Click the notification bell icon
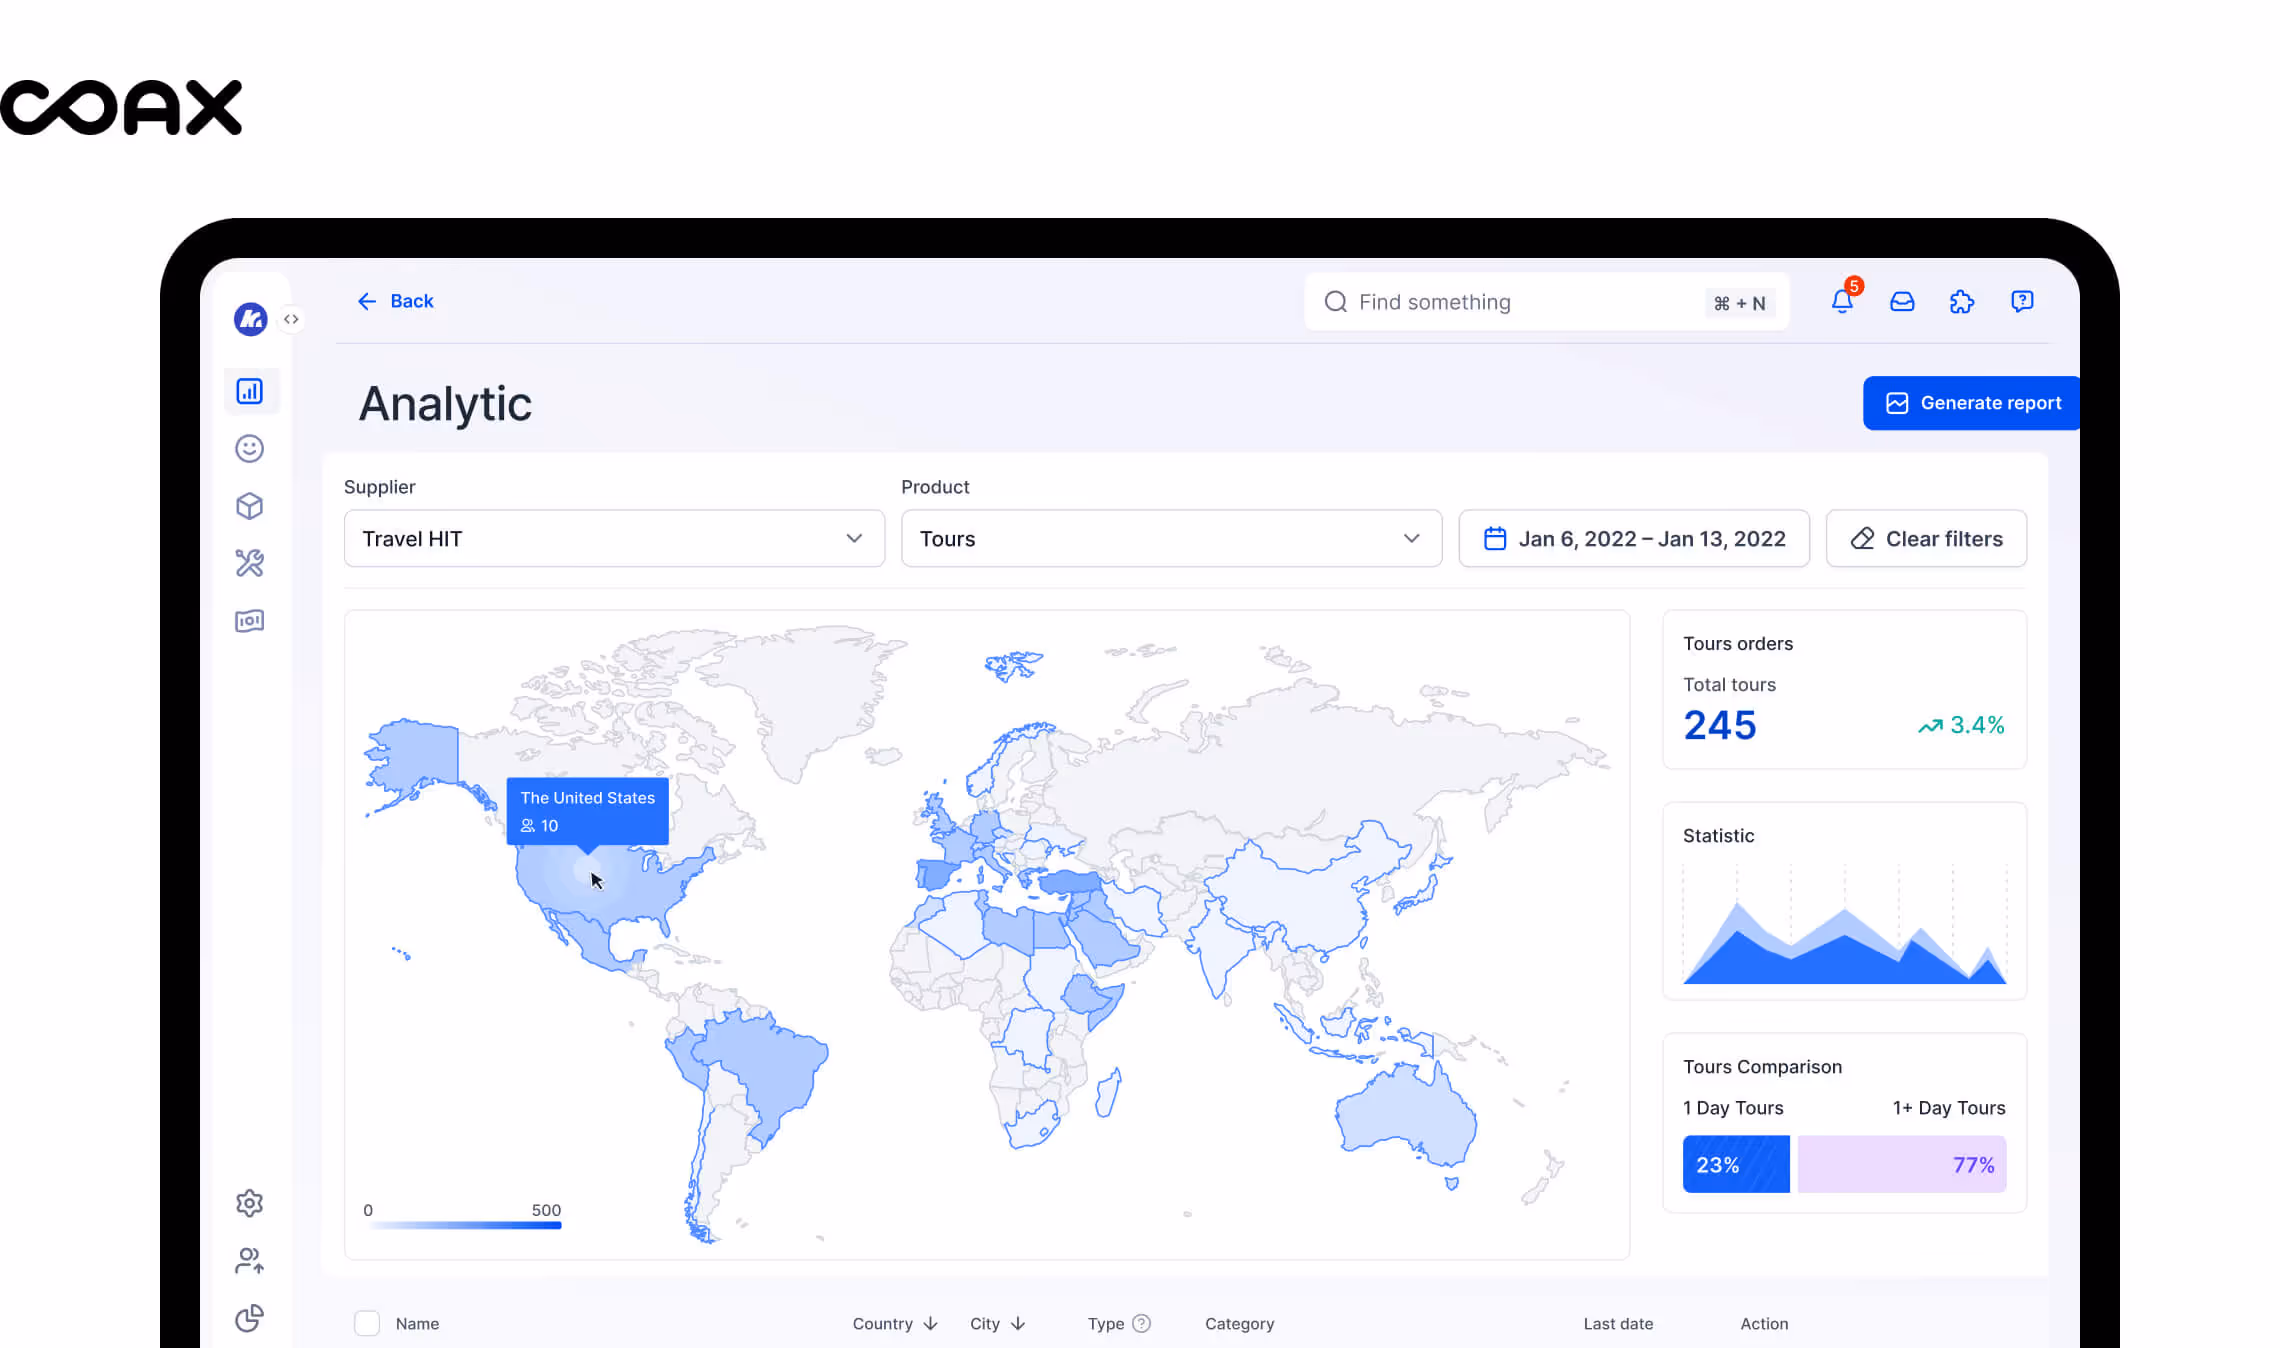Screen dimensions: 2280x1348 1842,301
